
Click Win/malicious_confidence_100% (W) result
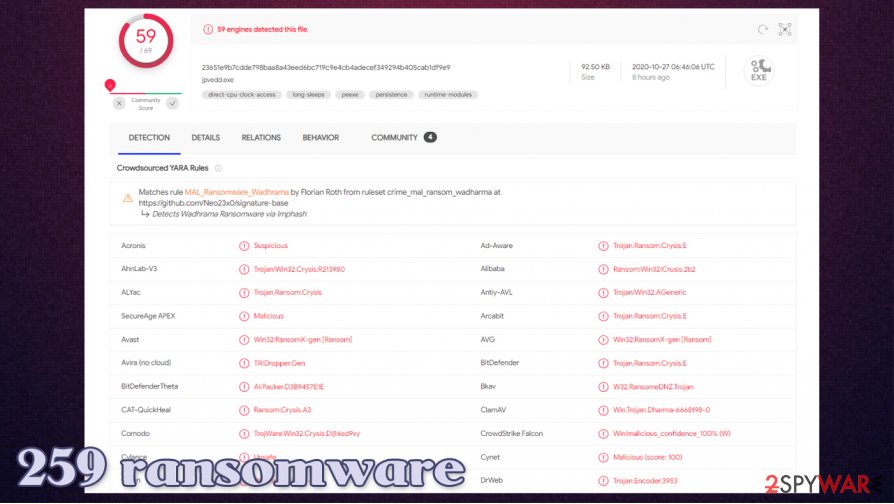point(672,434)
